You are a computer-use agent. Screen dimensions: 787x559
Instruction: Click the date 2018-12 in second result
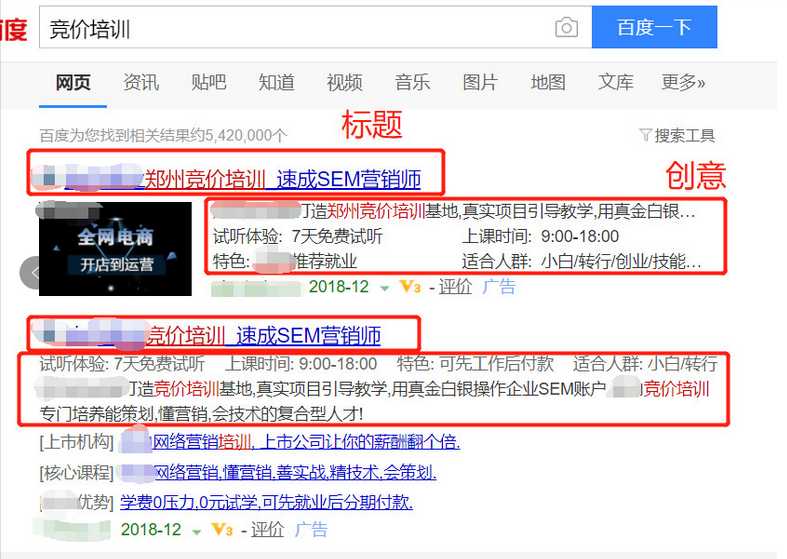pos(151,529)
